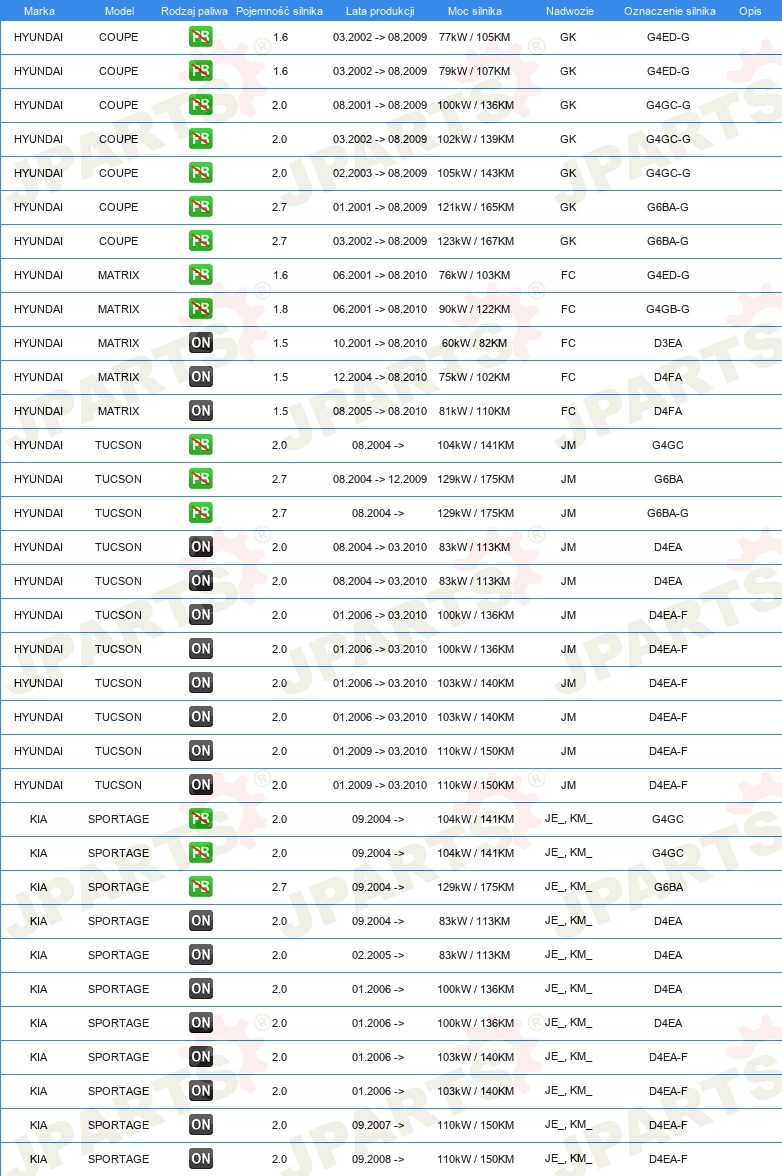Click the 60kW / 82KM power cell
The width and height of the screenshot is (782, 1176).
pyautogui.click(x=475, y=343)
